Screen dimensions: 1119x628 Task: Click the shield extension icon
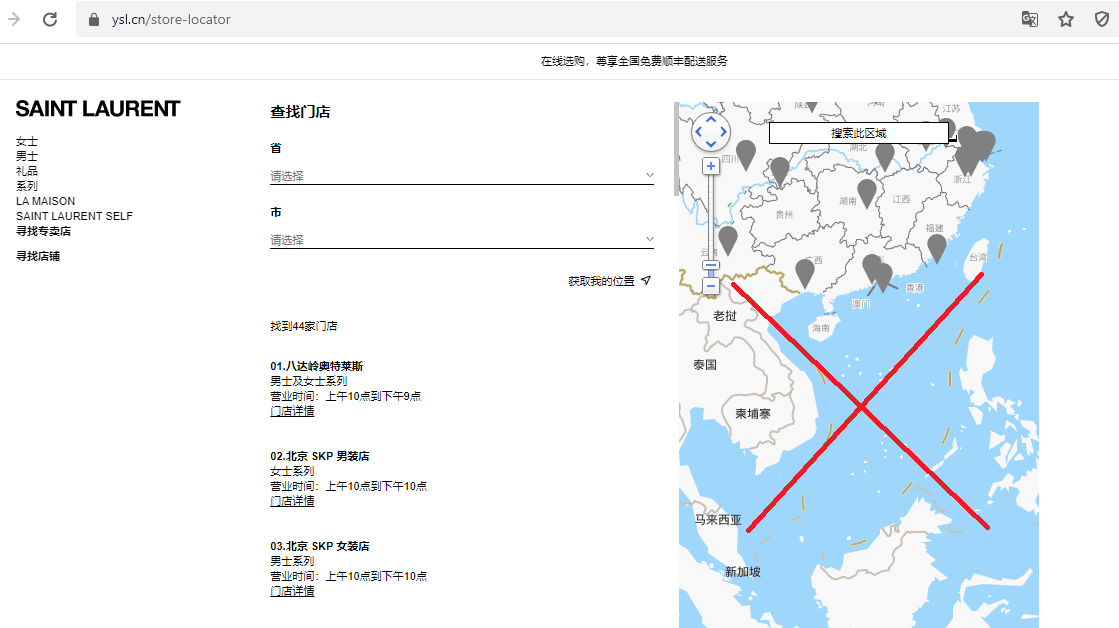pos(1102,19)
